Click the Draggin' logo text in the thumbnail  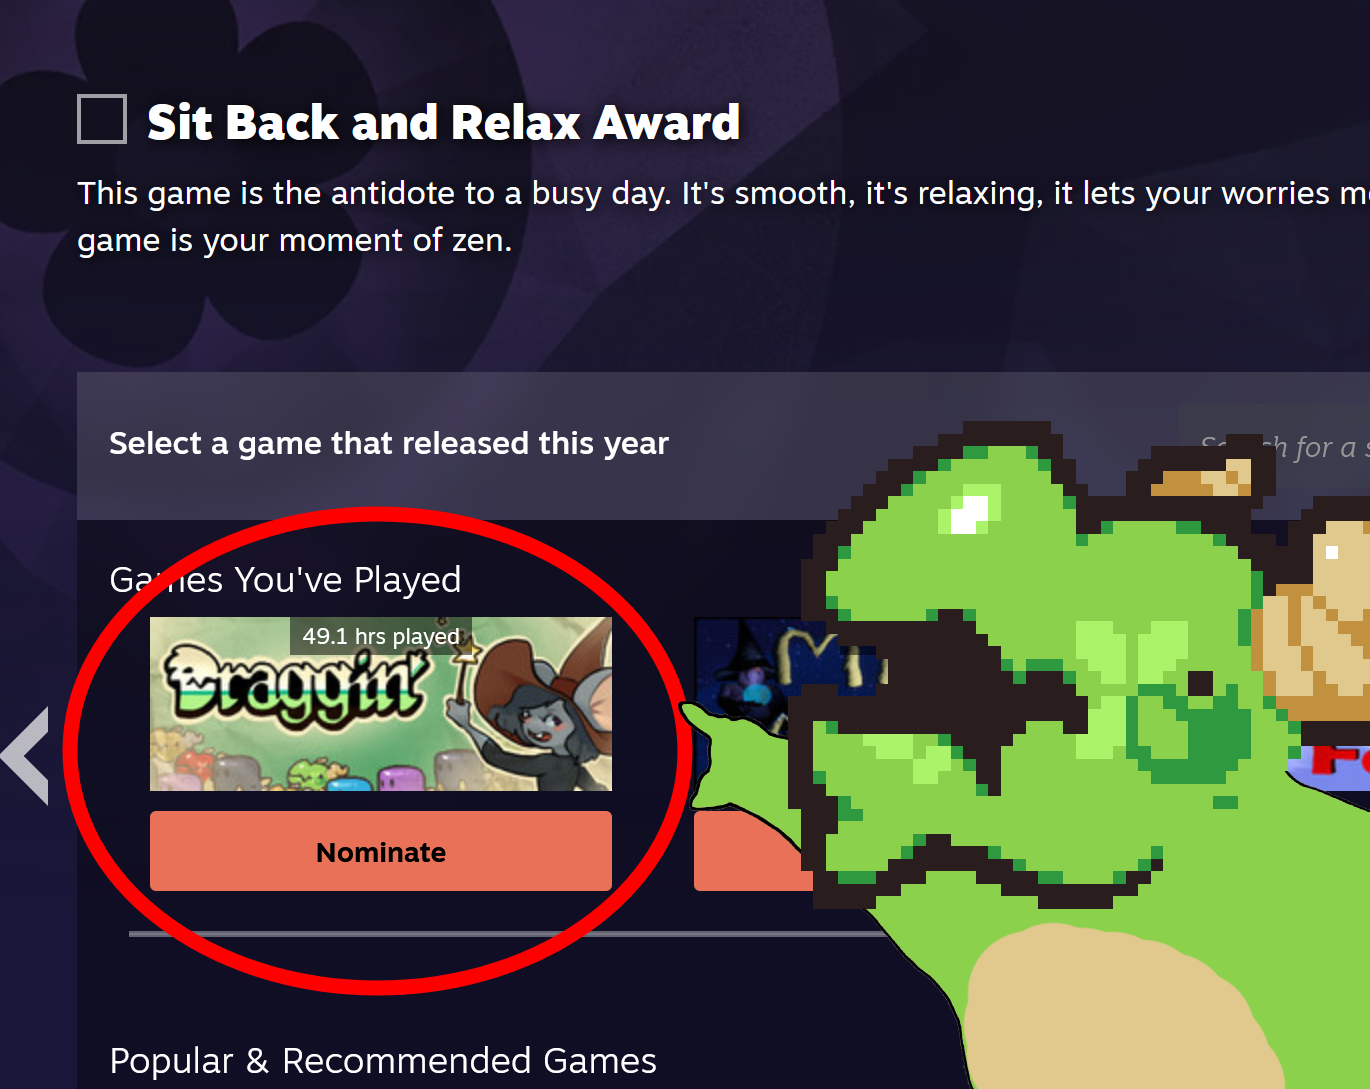[296, 686]
